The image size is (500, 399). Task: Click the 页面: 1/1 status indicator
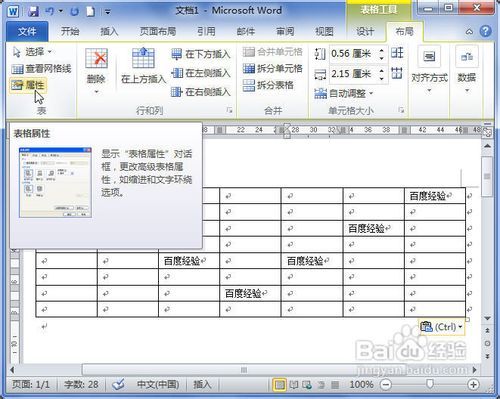click(x=31, y=384)
